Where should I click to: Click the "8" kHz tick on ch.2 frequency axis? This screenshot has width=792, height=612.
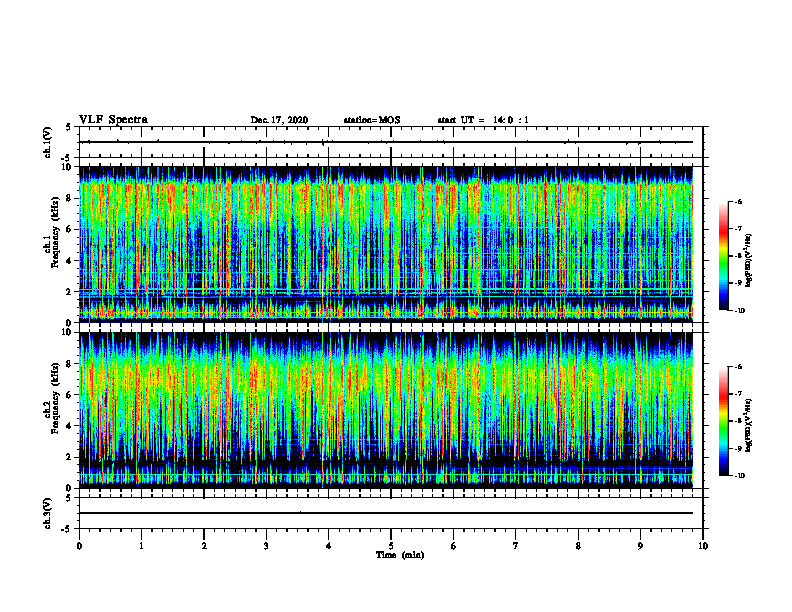tap(71, 364)
